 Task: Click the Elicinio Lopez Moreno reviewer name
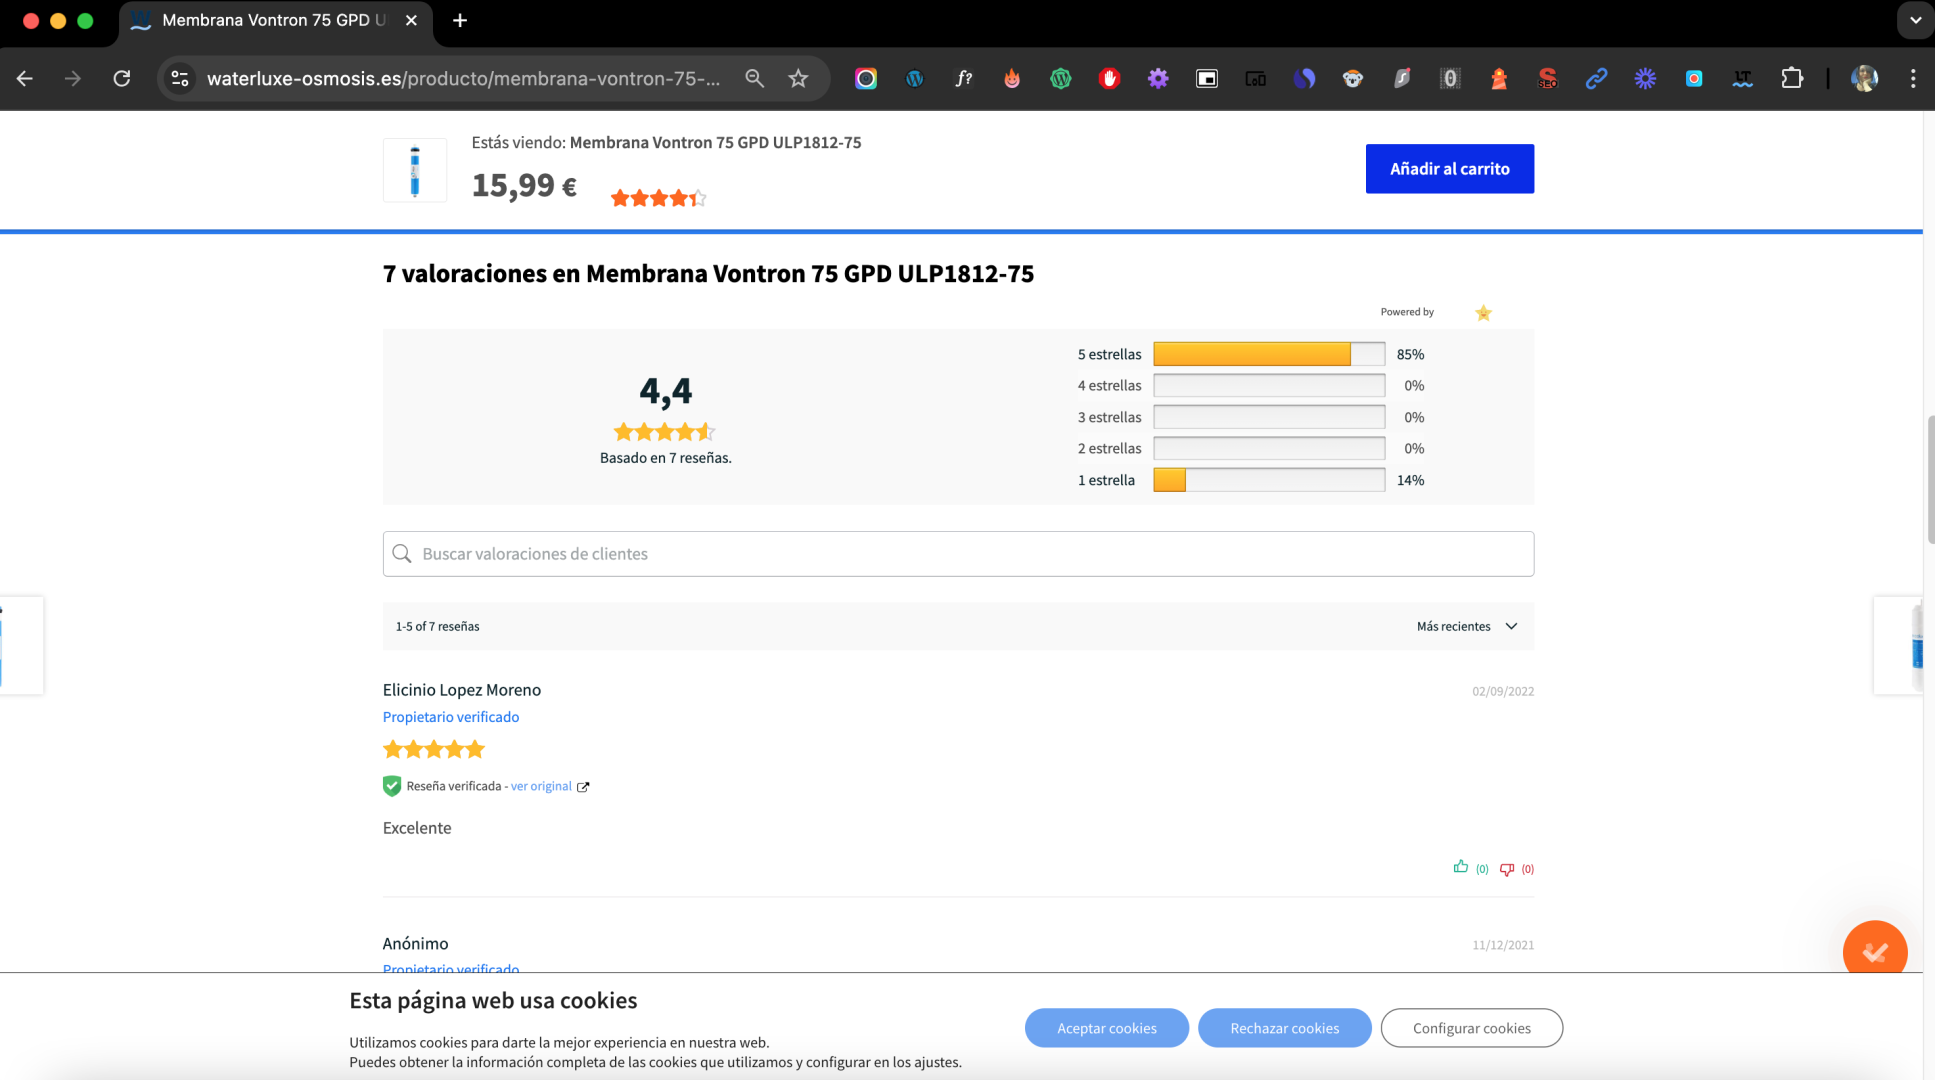462,690
